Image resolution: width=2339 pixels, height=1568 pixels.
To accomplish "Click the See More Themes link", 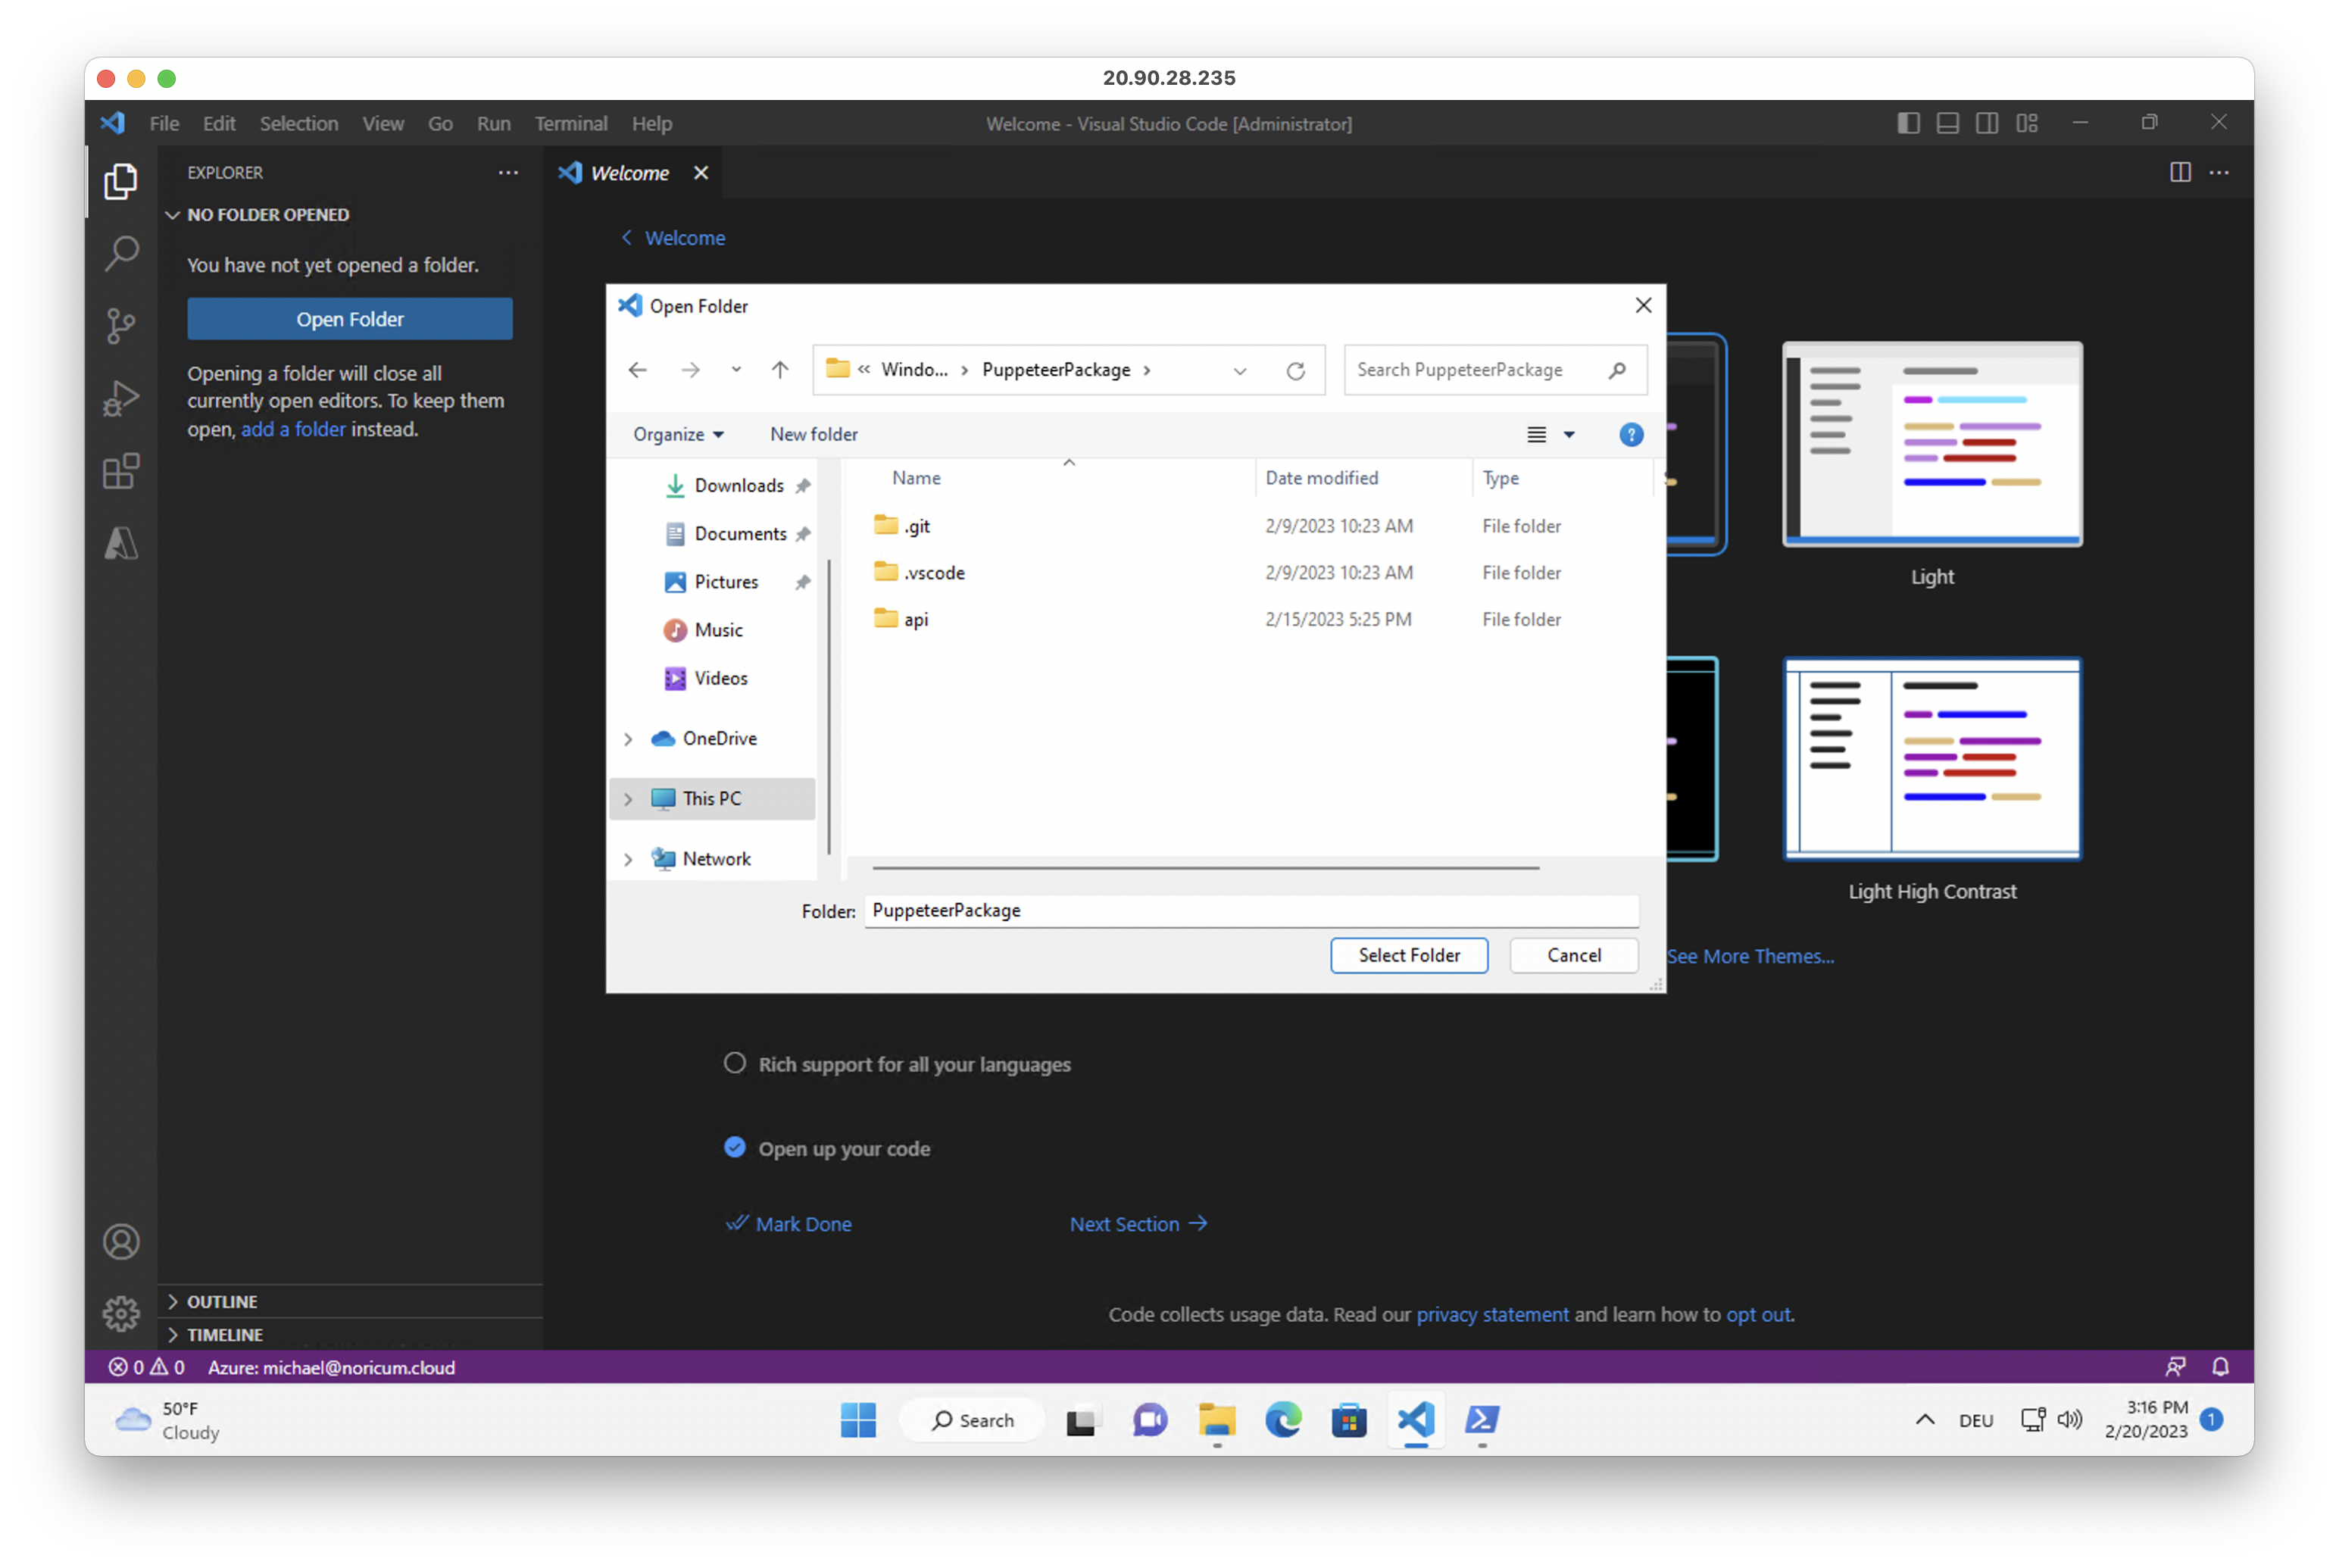I will point(1750,956).
